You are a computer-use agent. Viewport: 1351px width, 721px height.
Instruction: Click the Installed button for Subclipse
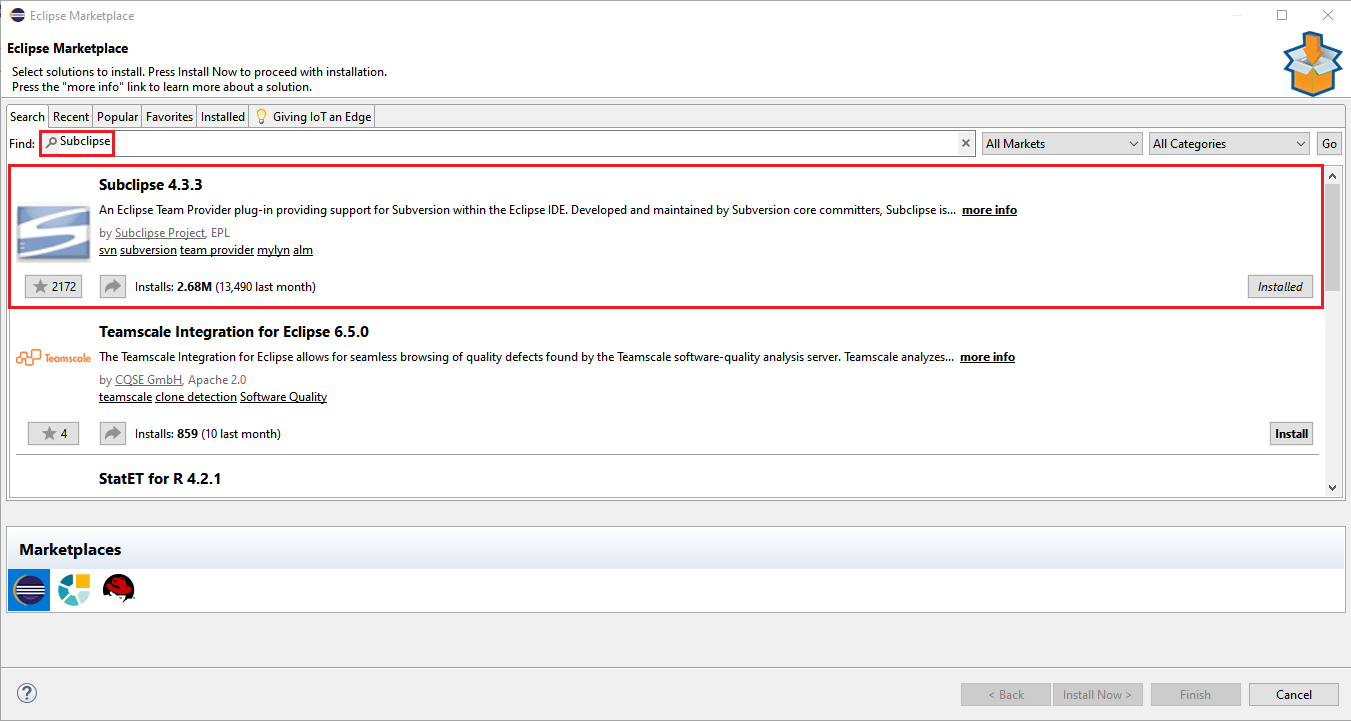(x=1280, y=287)
